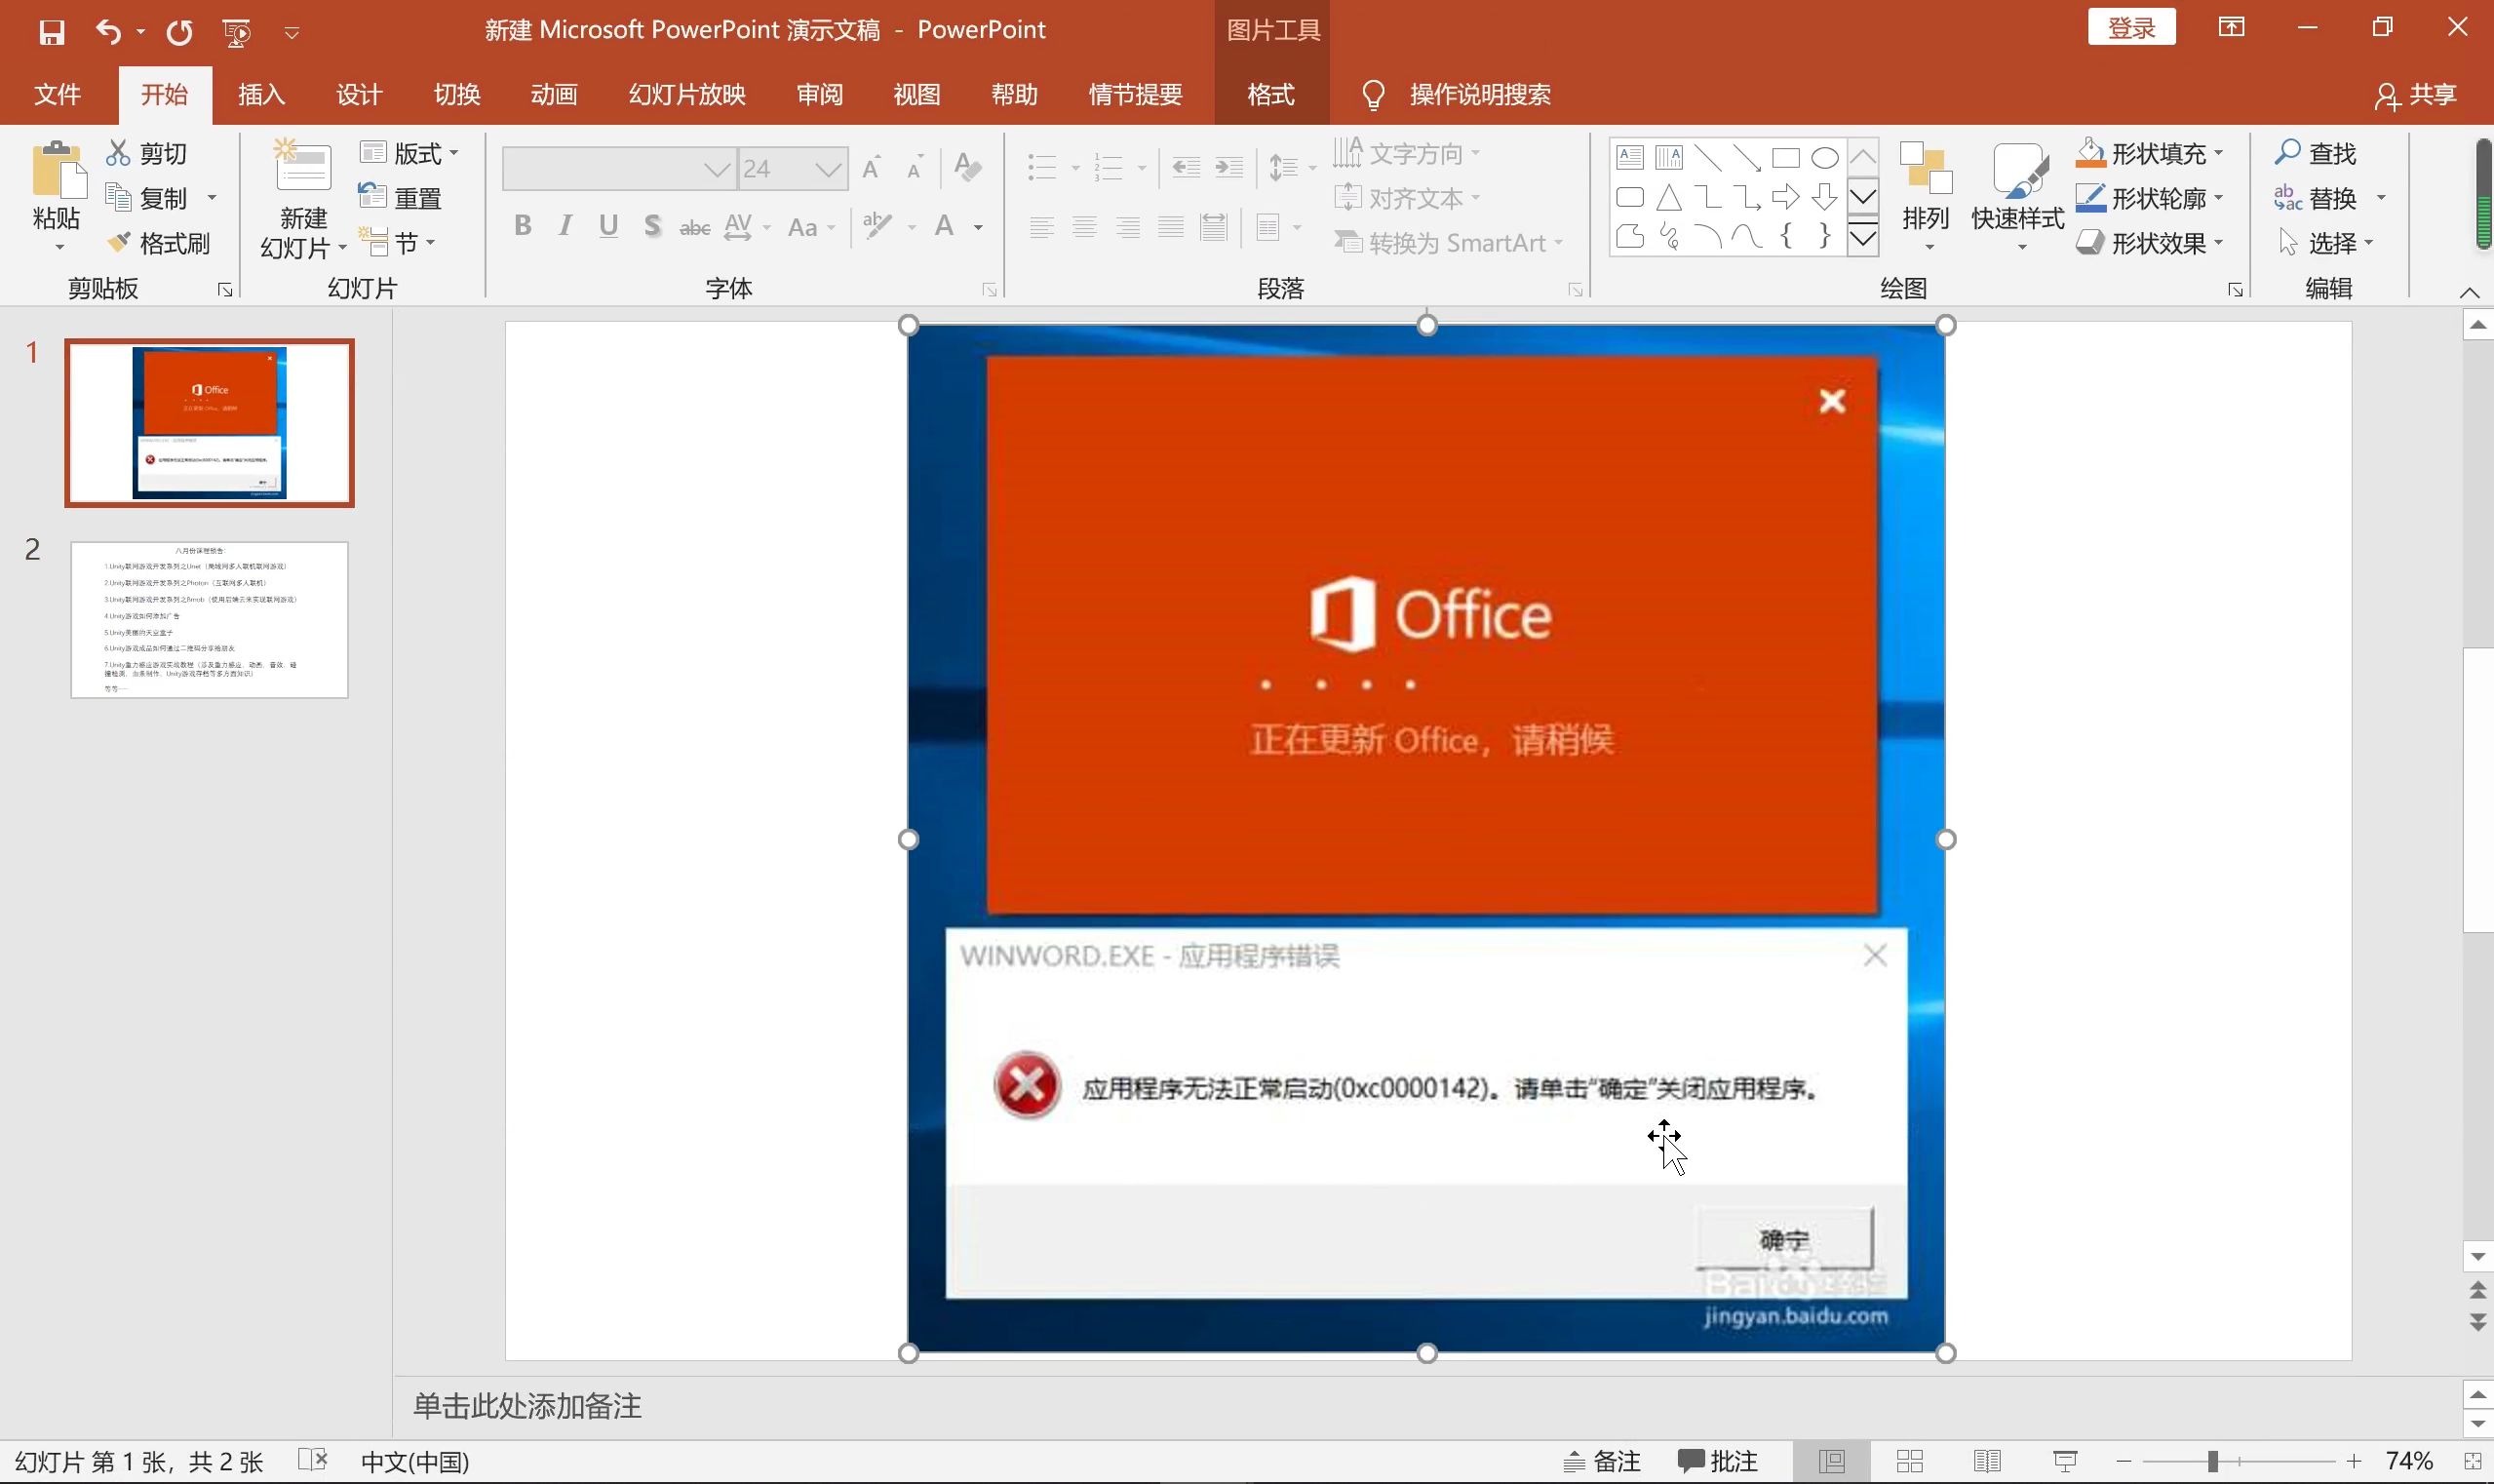Toggle Underline formatting

coord(608,226)
